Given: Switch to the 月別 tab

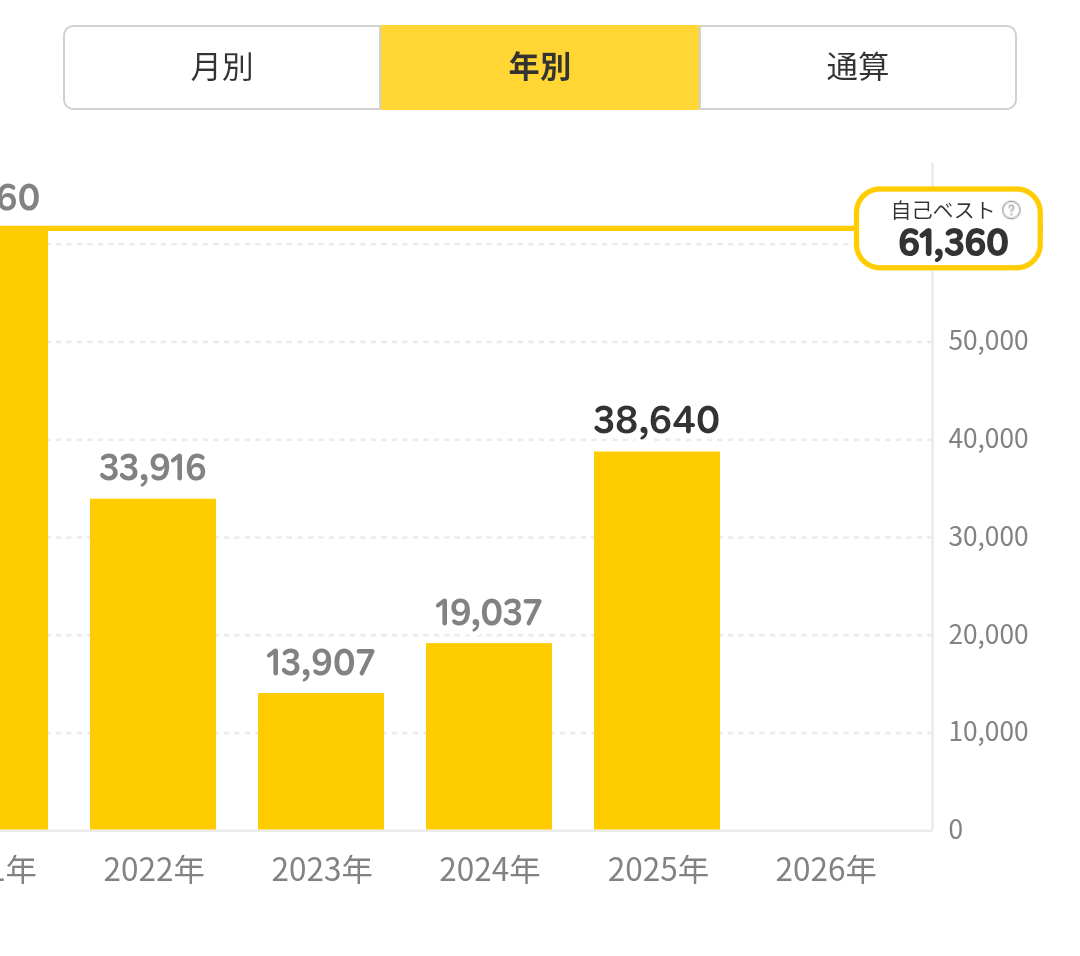Looking at the screenshot, I should tap(222, 68).
